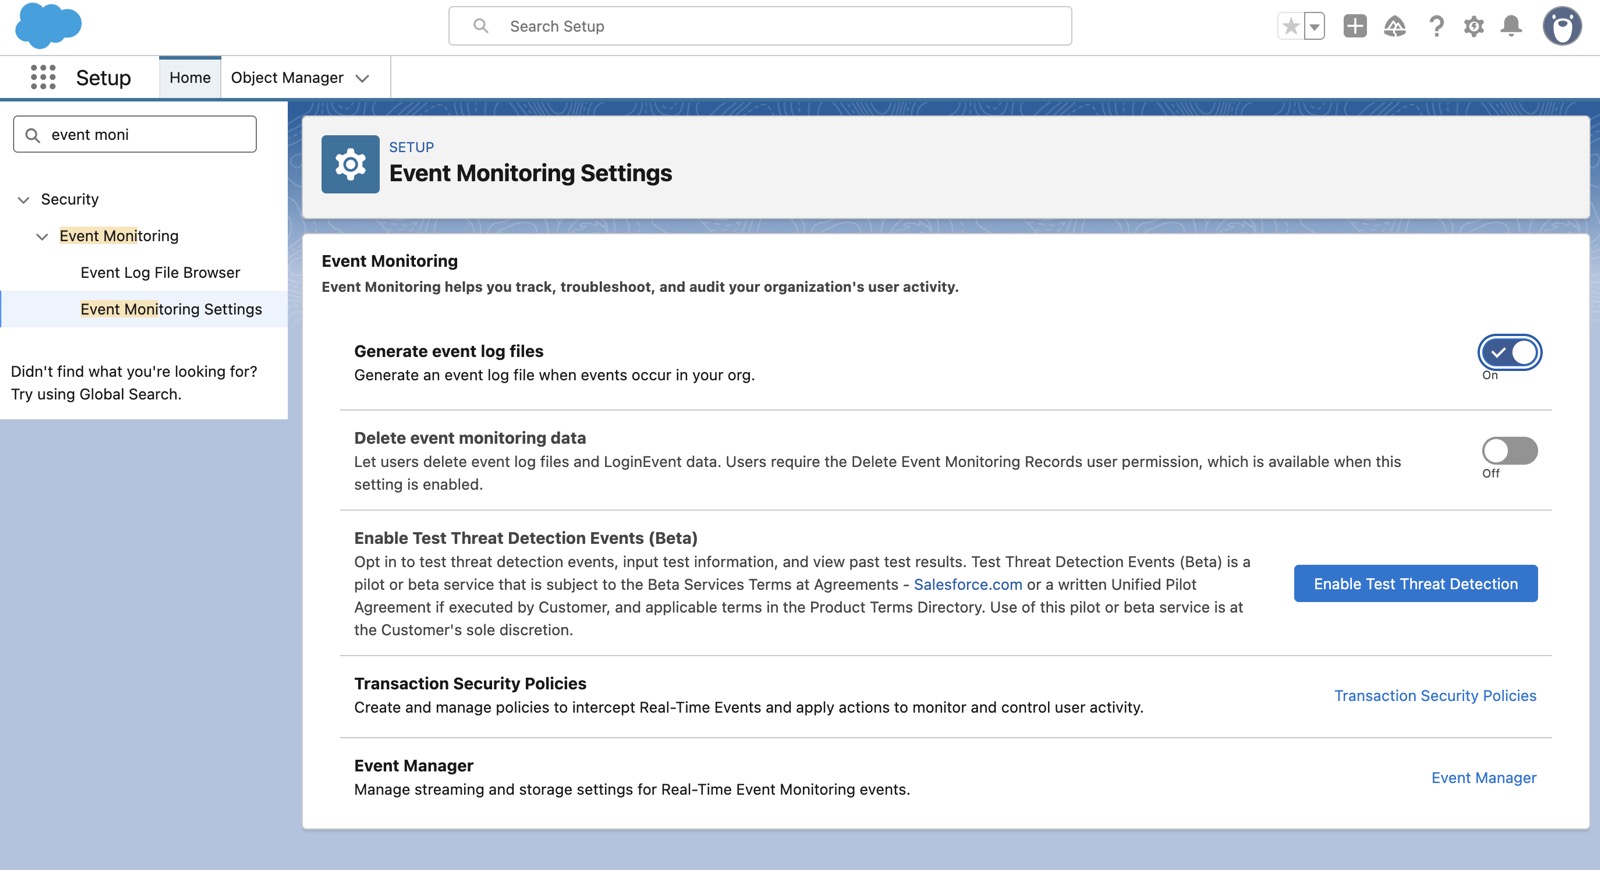Focus the Quick Find box with event moni

(x=135, y=134)
